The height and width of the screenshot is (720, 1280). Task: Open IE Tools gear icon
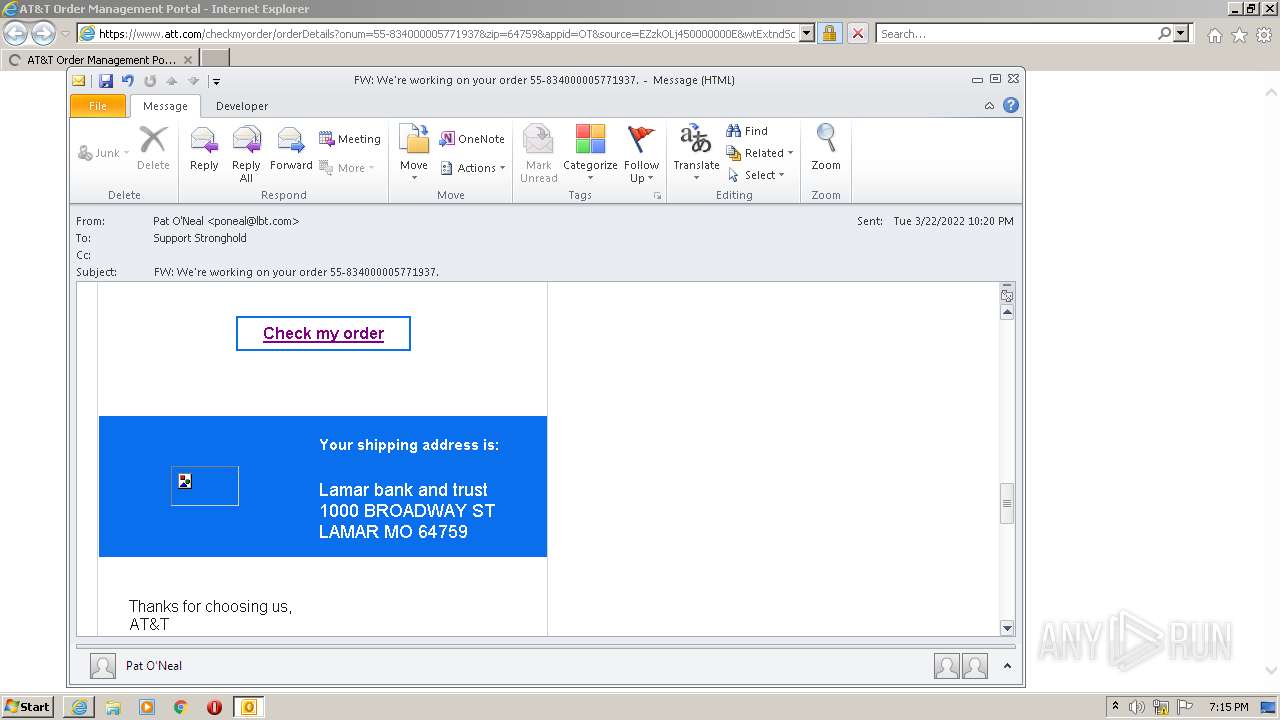coord(1265,35)
